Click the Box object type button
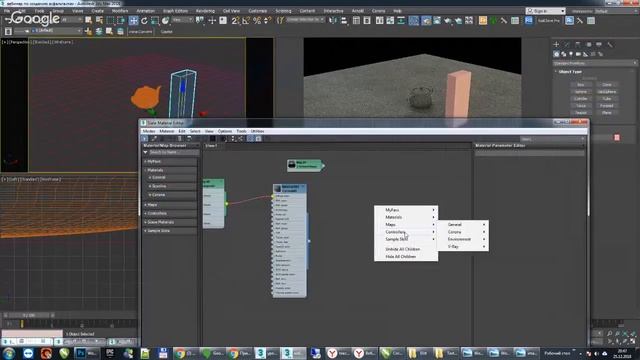This screenshot has width=640, height=360. coord(580,85)
